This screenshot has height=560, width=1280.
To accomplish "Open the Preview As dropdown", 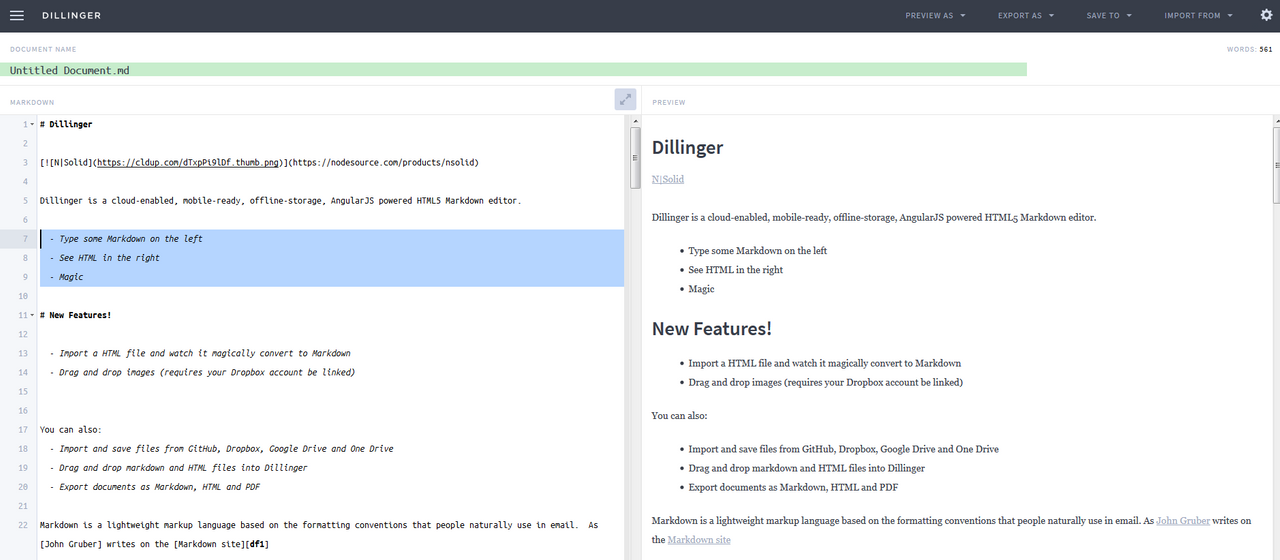I will point(935,16).
